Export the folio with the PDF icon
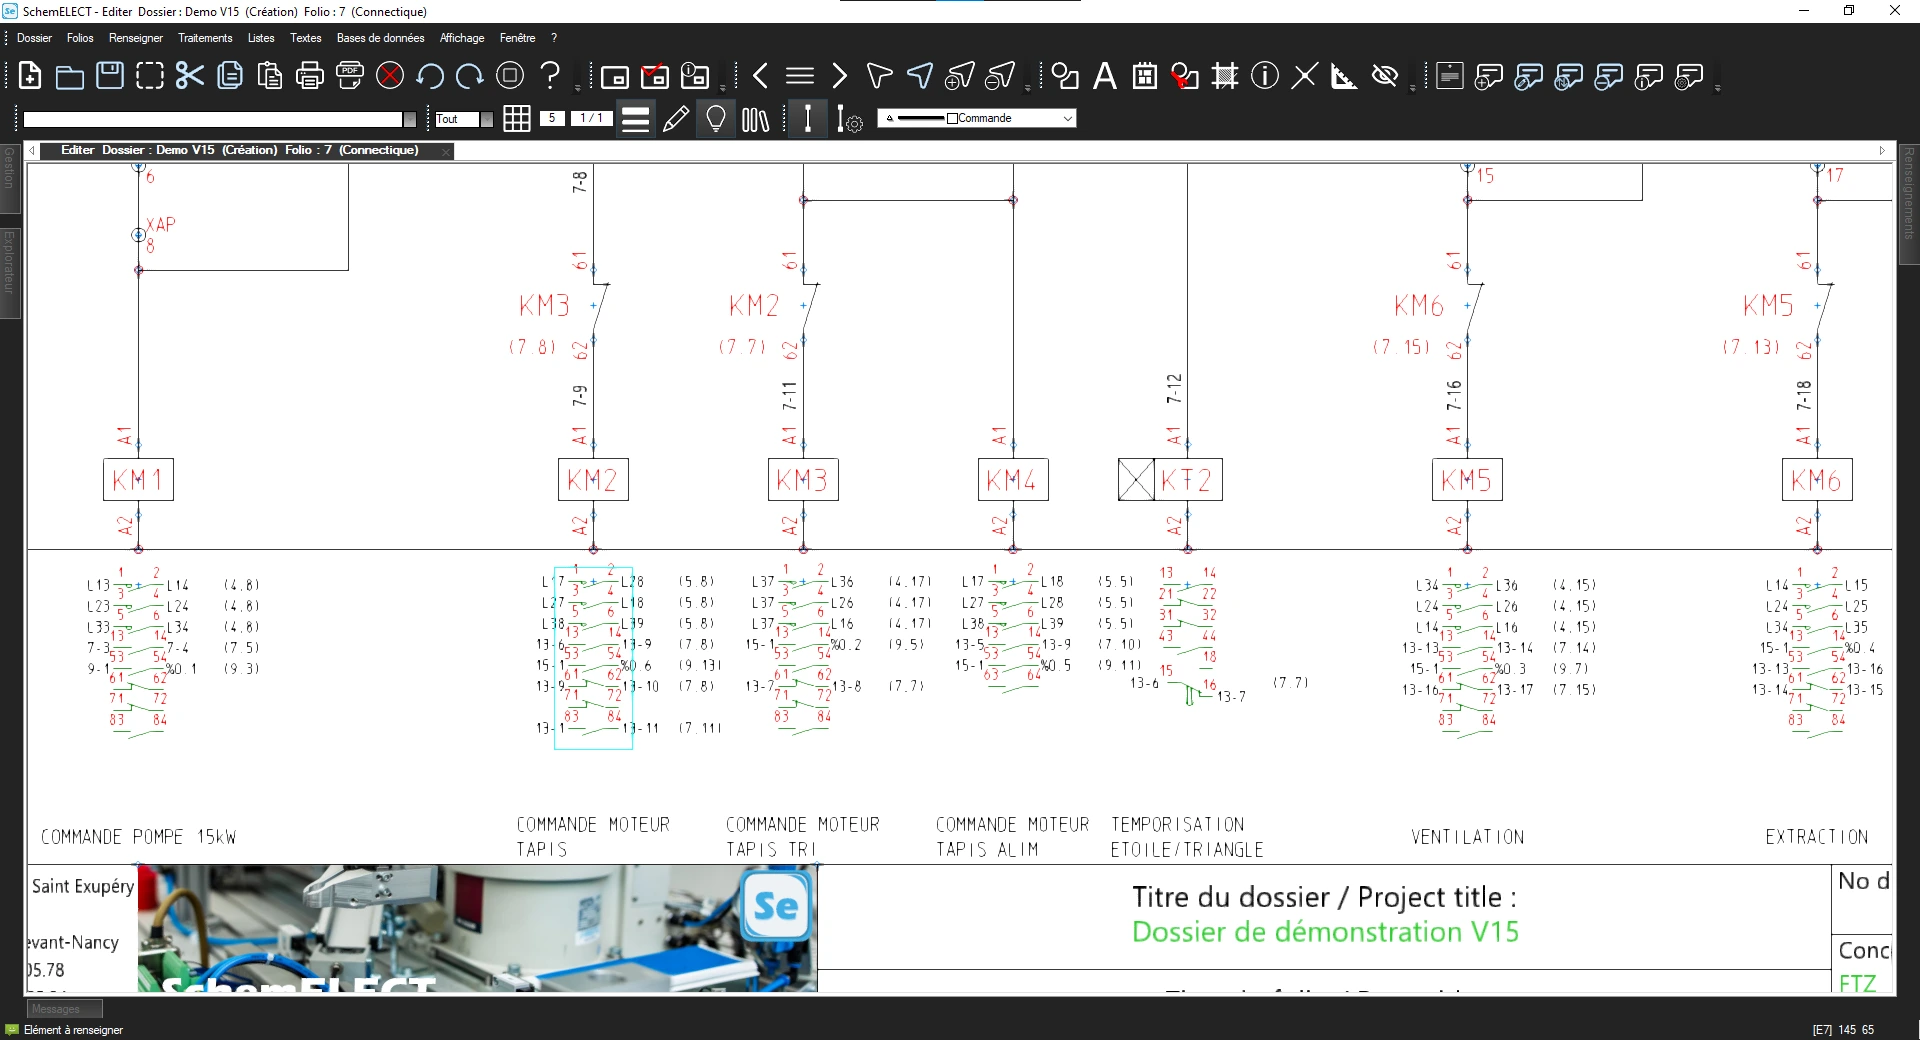This screenshot has height=1040, width=1920. pos(349,76)
